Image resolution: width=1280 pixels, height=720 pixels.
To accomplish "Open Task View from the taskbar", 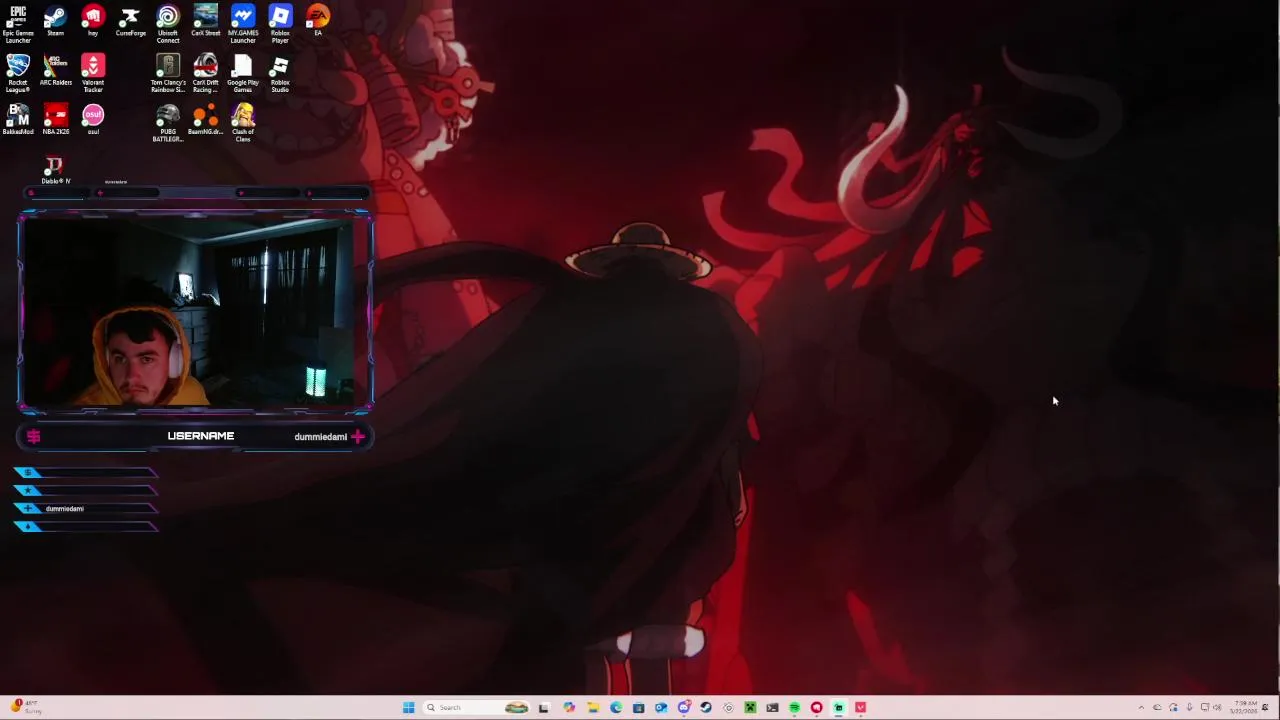I will pos(543,708).
